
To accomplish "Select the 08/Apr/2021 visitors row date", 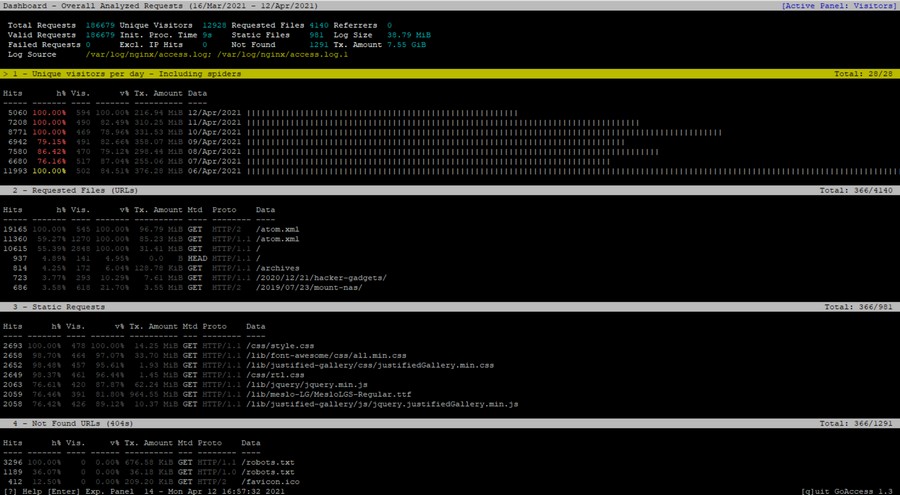I will (214, 152).
